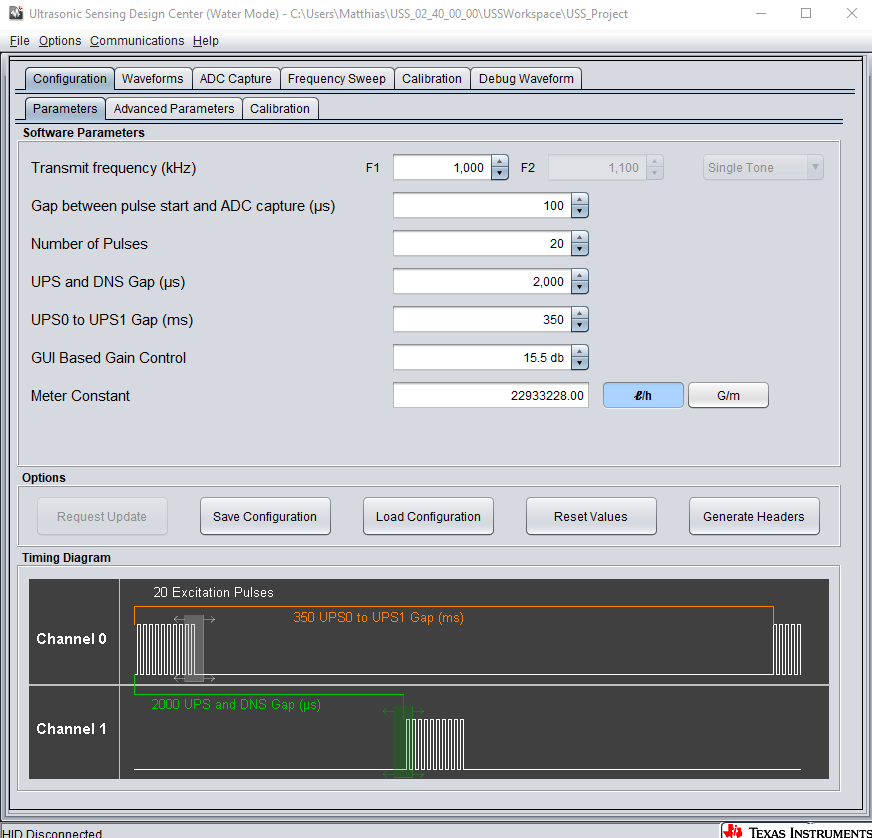This screenshot has height=838, width=872.
Task: Decrease Number of Pulses
Action: (579, 249)
